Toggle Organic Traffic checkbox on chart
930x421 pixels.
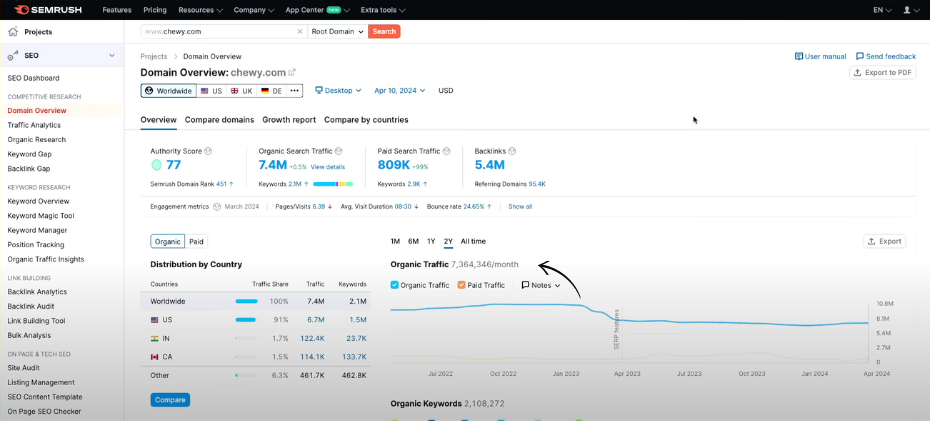pos(394,285)
